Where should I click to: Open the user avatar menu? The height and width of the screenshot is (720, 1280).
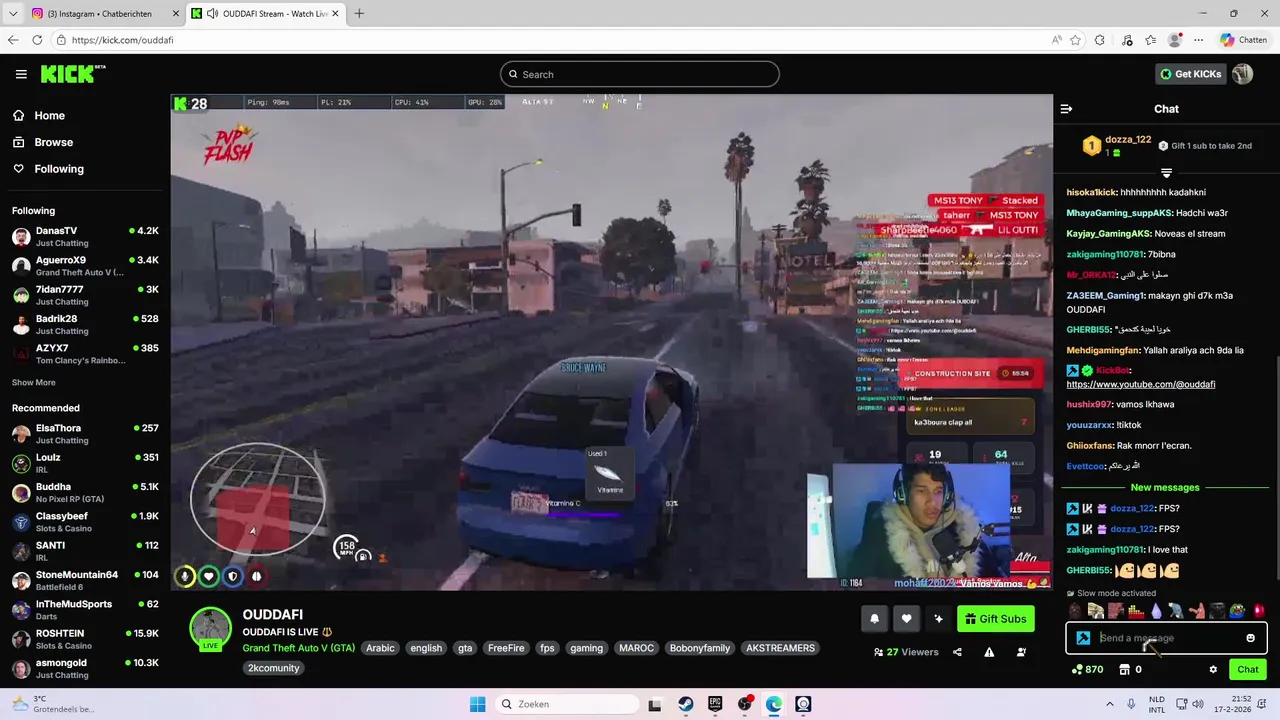pos(1242,74)
